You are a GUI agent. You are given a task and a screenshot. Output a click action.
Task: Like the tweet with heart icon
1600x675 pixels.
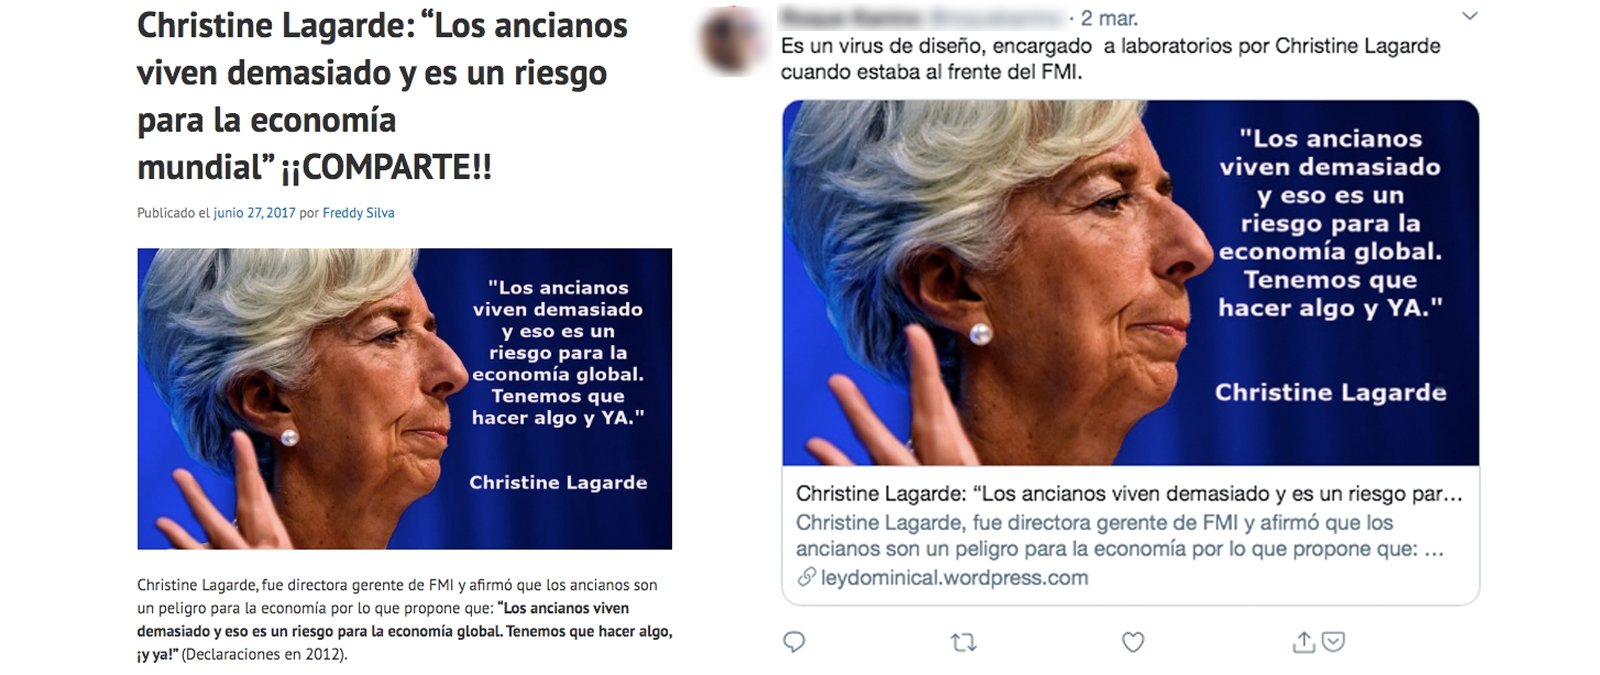(x=1132, y=642)
